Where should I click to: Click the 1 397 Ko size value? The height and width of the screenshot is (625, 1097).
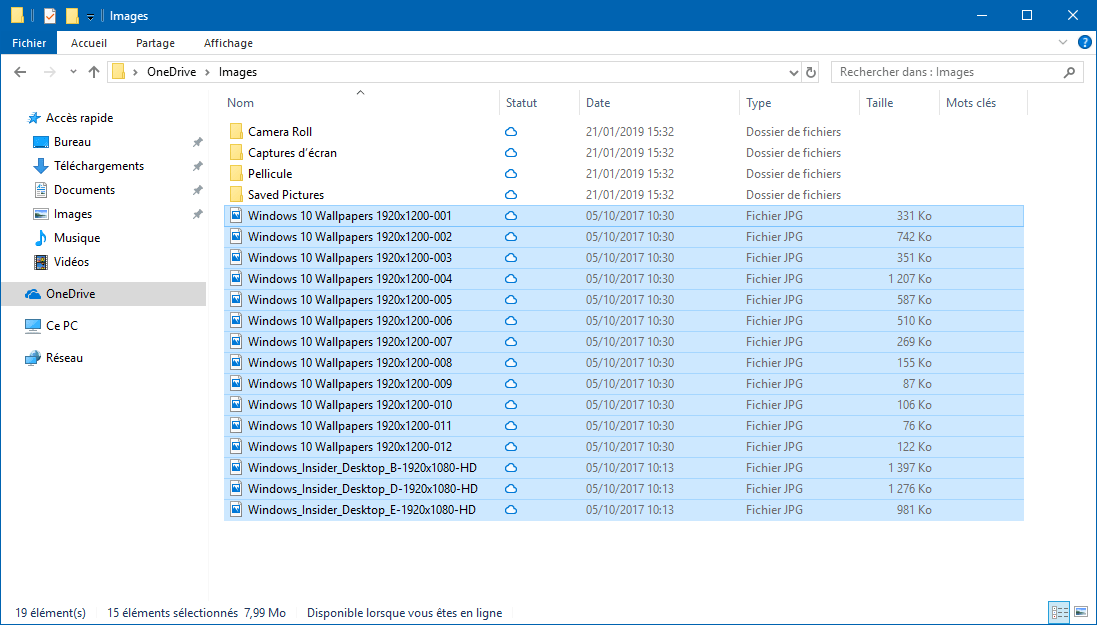point(910,468)
